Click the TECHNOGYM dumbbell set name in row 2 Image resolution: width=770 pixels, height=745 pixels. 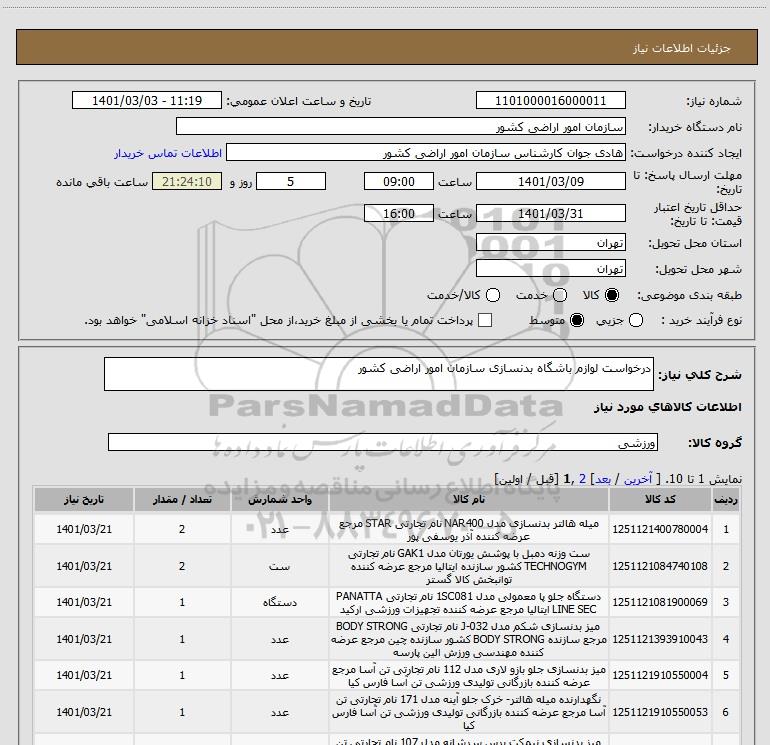tap(468, 566)
